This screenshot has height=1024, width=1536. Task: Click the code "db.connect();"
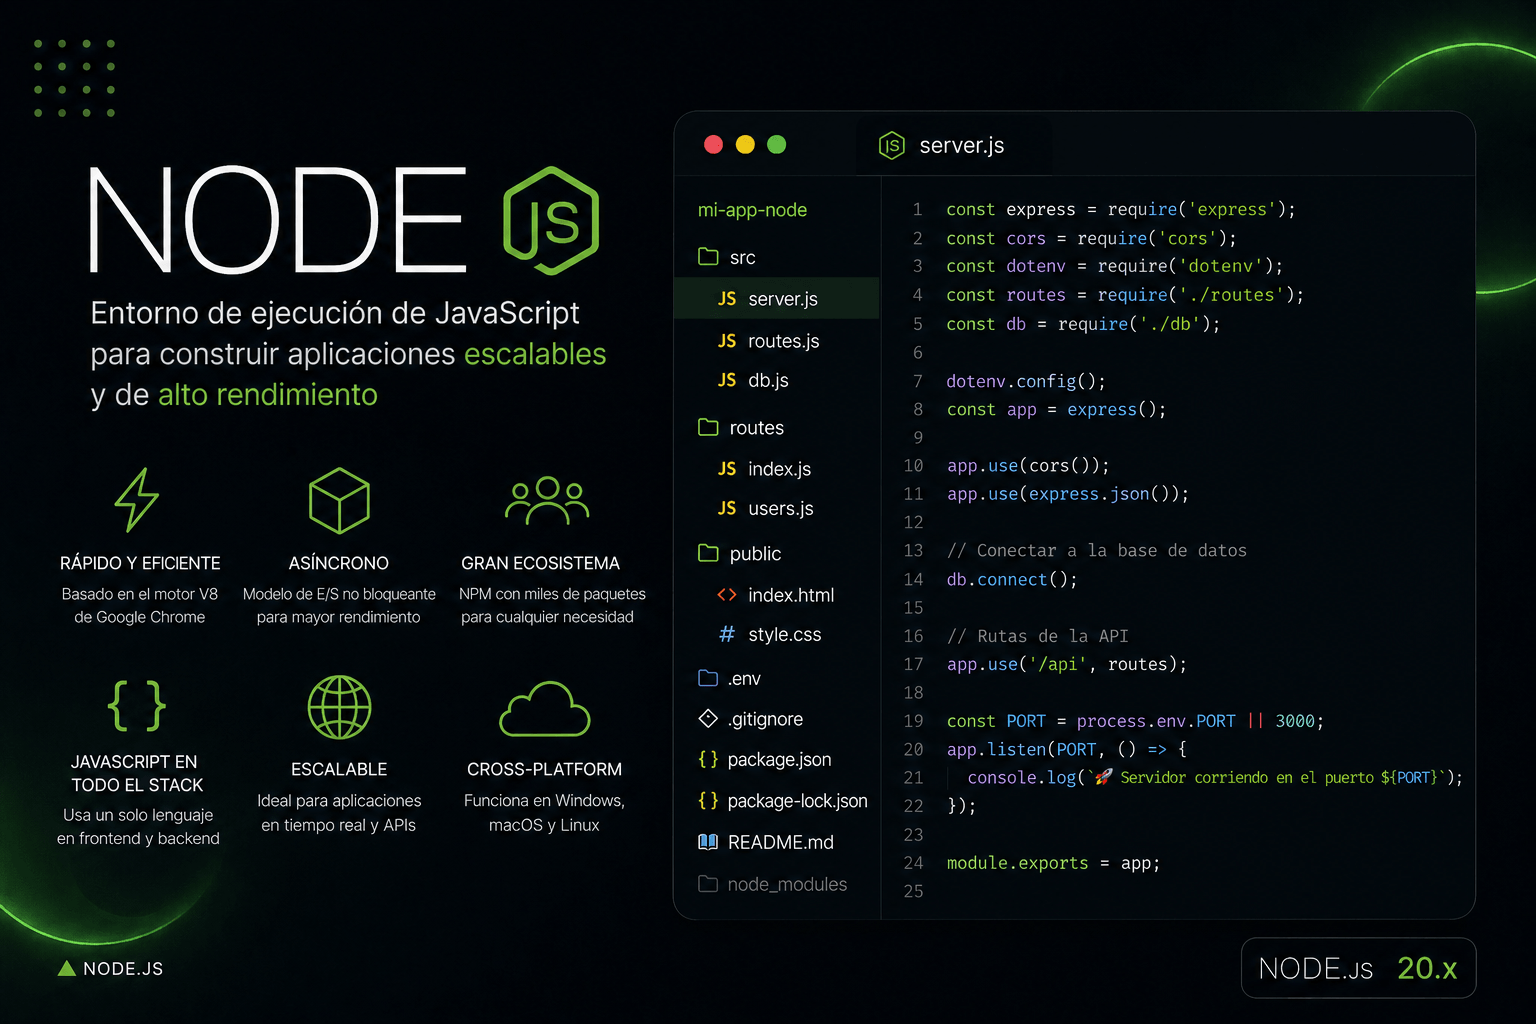[1012, 580]
